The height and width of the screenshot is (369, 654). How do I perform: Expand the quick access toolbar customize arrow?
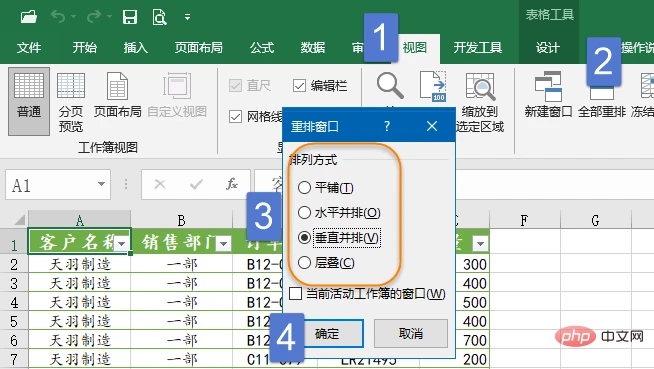coord(187,17)
